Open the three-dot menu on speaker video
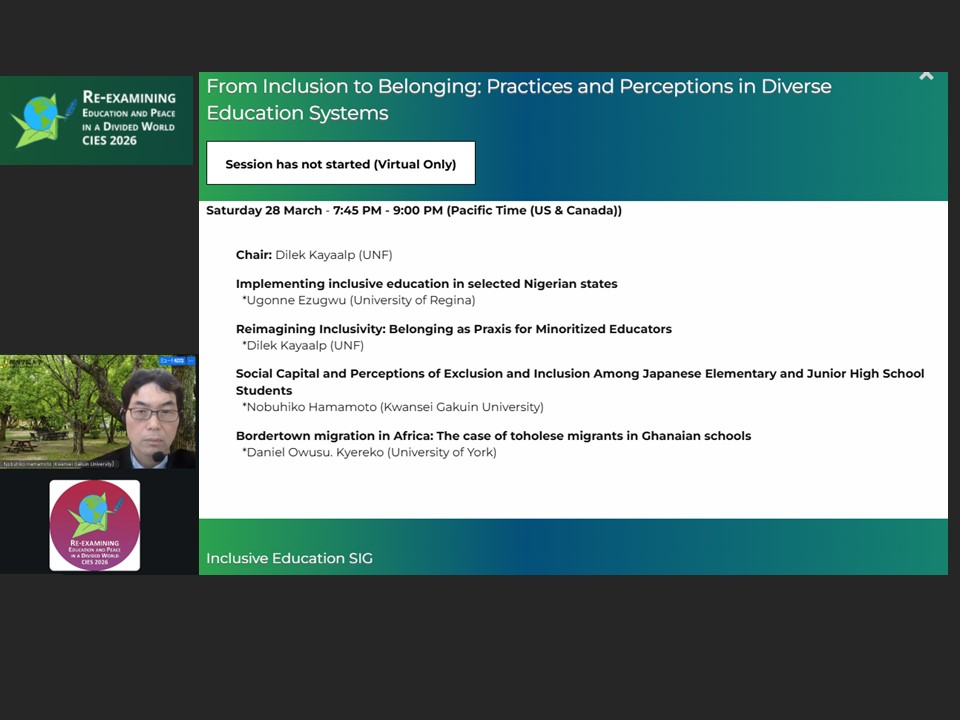Viewport: 960px width, 720px height. point(189,360)
